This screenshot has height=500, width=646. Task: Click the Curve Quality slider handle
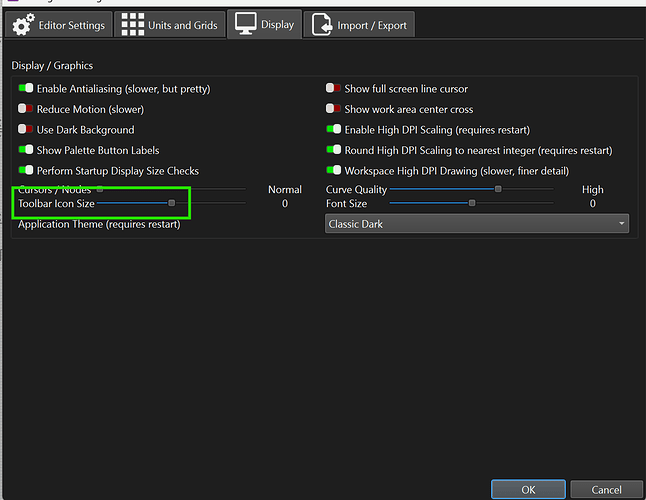tap(498, 189)
